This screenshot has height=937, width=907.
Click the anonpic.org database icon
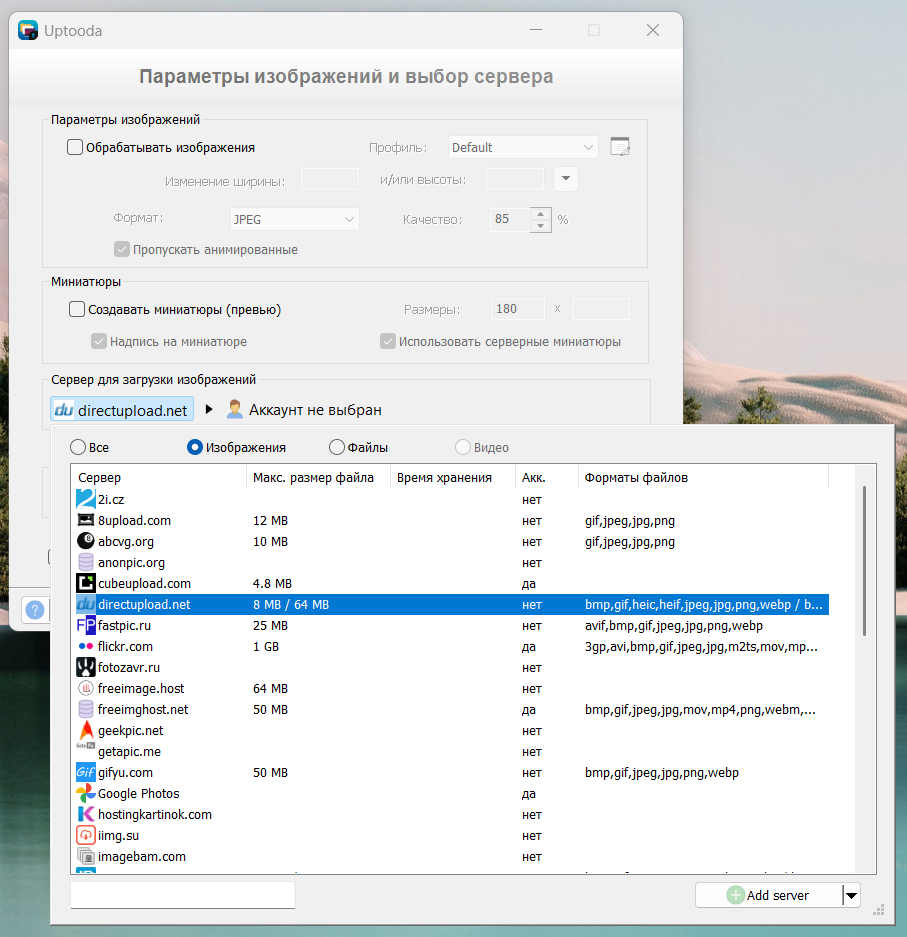click(86, 562)
